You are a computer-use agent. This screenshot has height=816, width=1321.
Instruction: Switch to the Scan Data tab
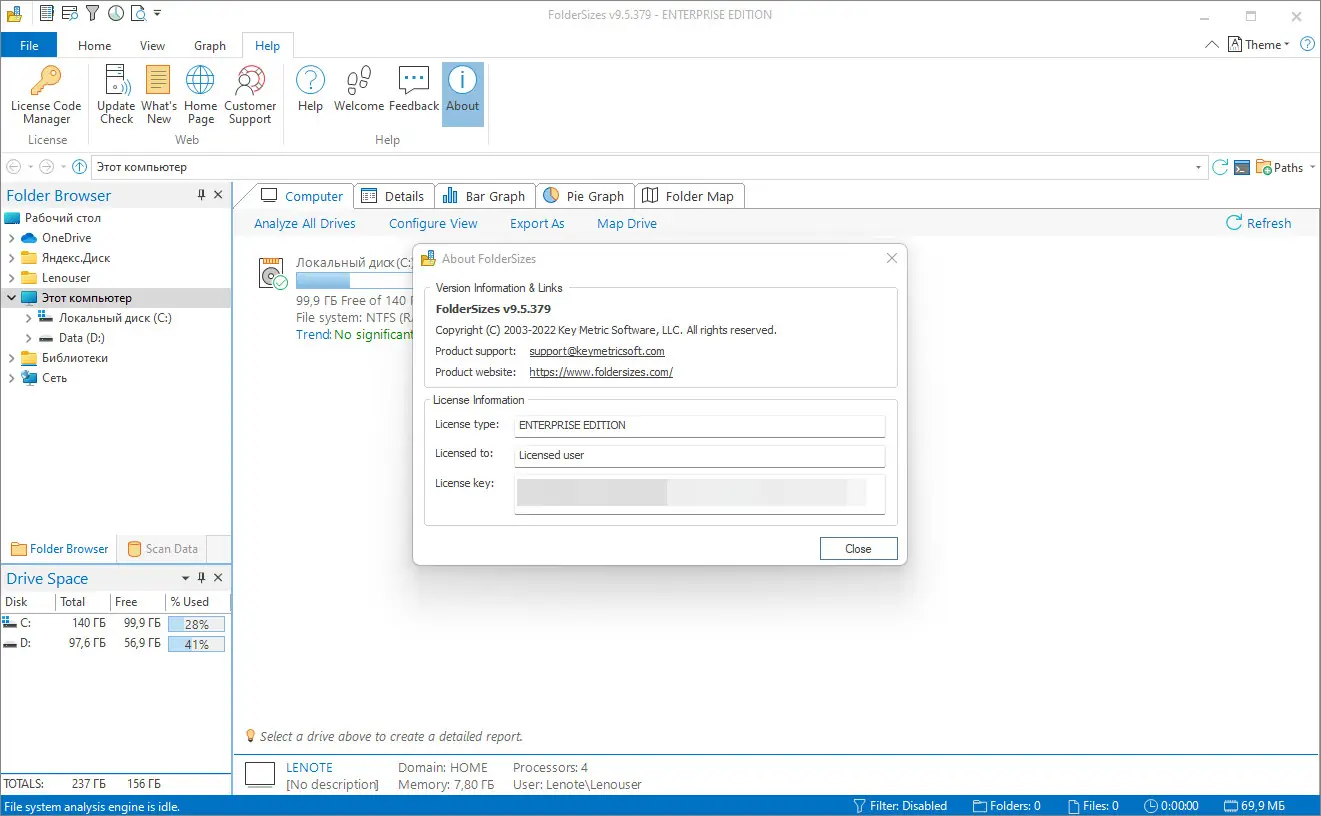coord(163,548)
